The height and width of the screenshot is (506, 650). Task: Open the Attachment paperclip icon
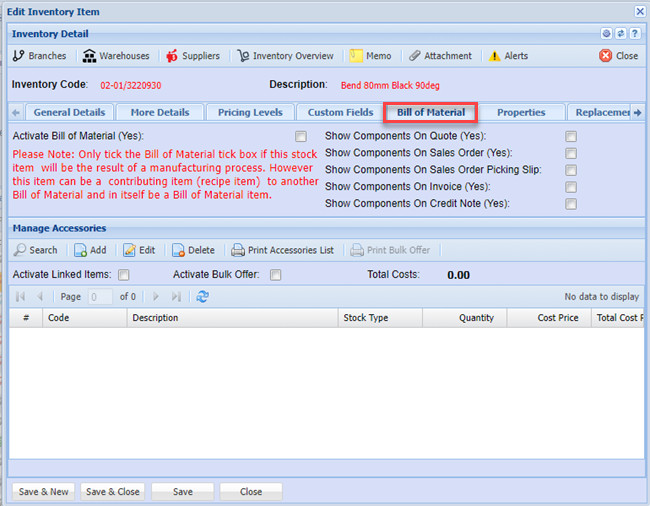414,56
